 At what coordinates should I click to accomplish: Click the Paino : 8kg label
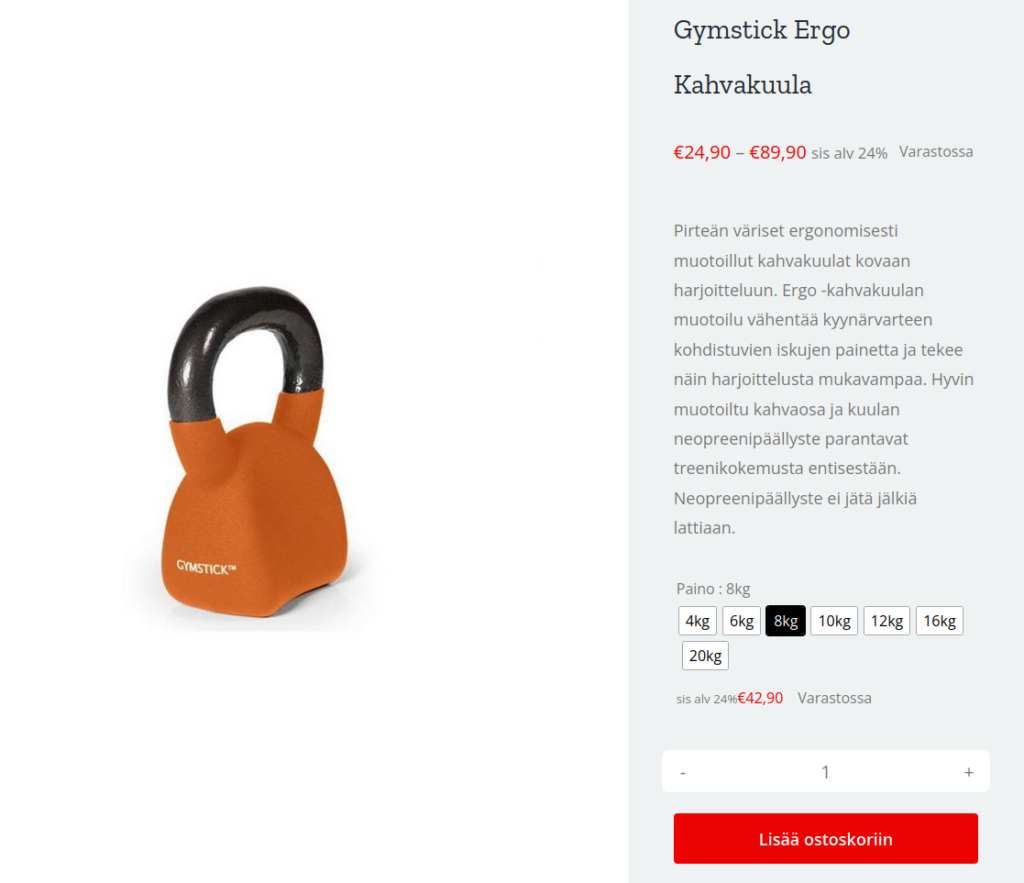(713, 588)
